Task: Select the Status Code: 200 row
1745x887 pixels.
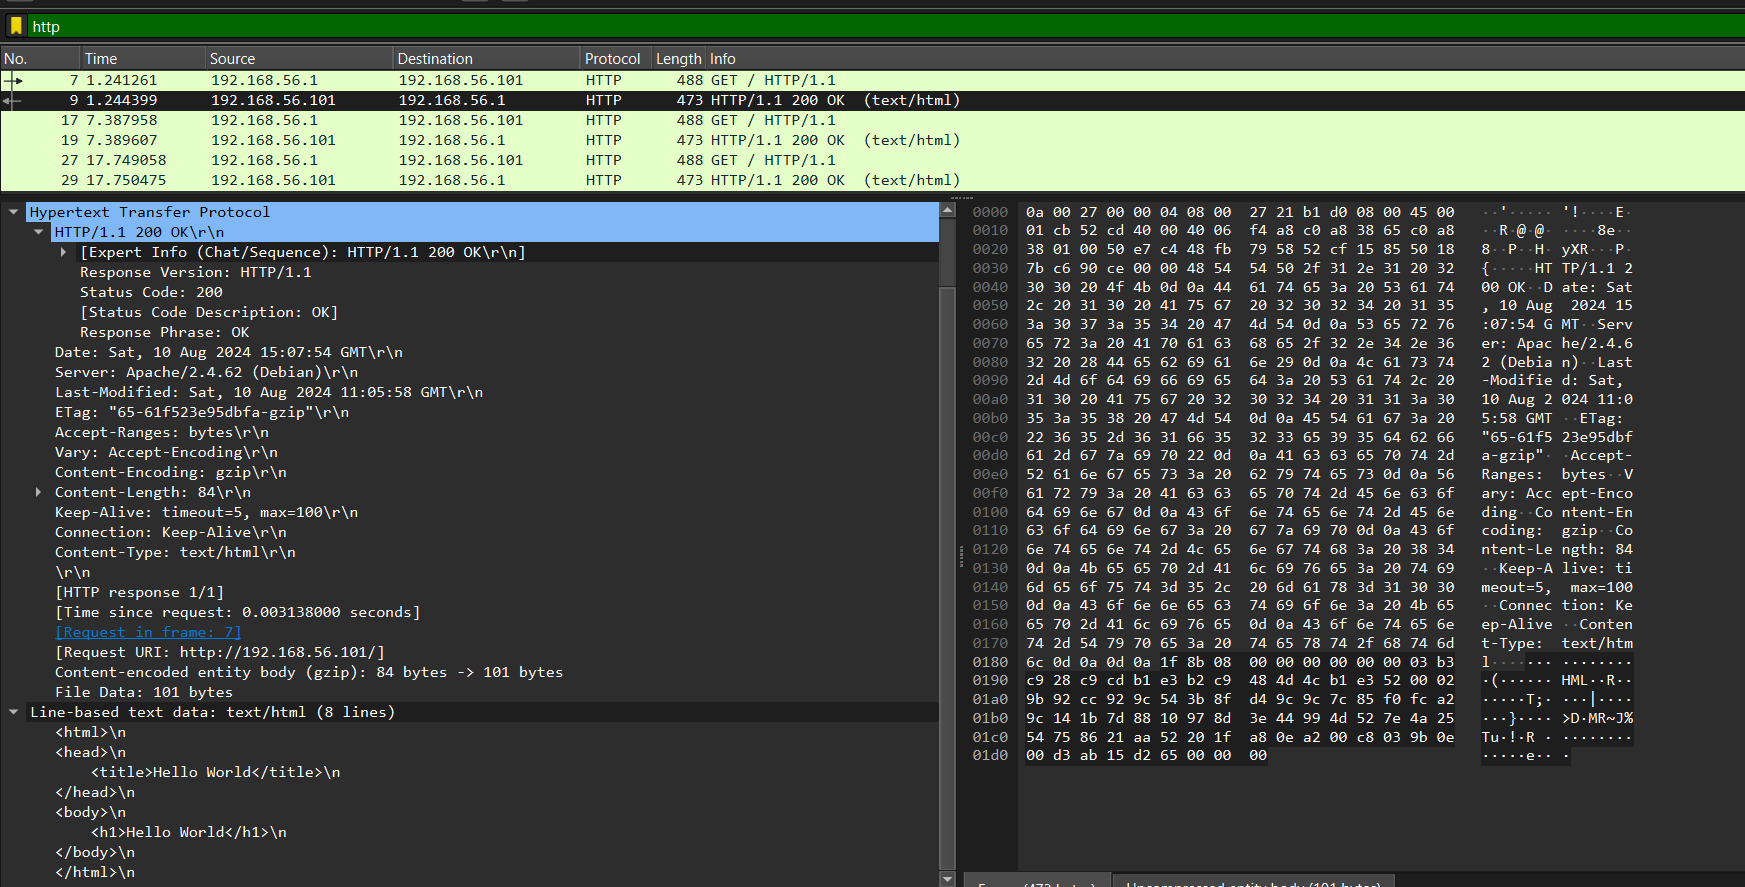Action: [470, 292]
